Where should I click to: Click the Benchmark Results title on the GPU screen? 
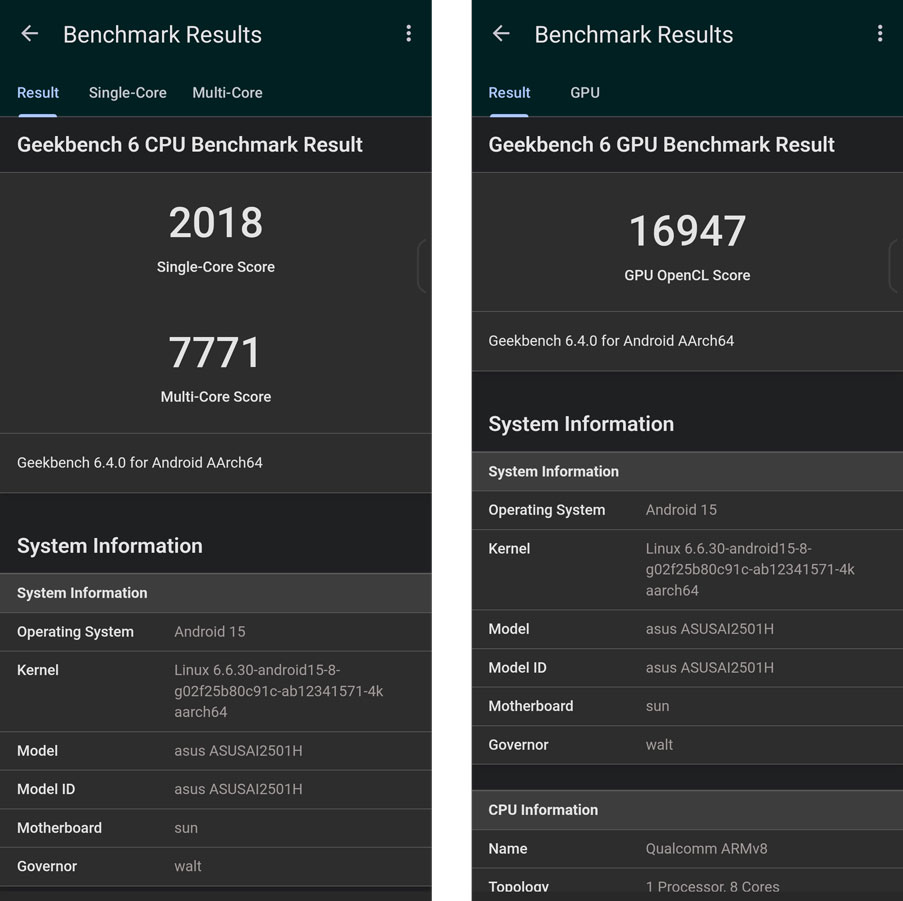pyautogui.click(x=633, y=35)
